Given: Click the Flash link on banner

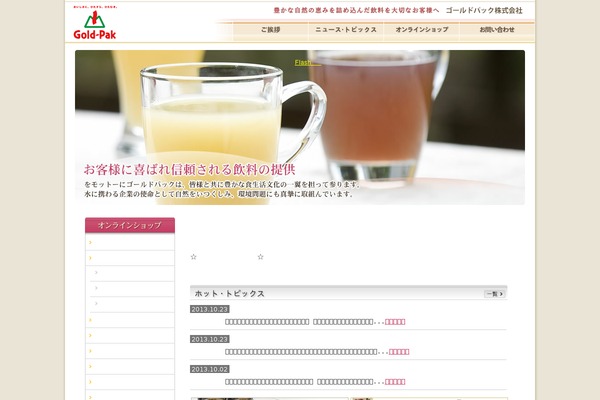Looking at the screenshot, I should tap(307, 63).
